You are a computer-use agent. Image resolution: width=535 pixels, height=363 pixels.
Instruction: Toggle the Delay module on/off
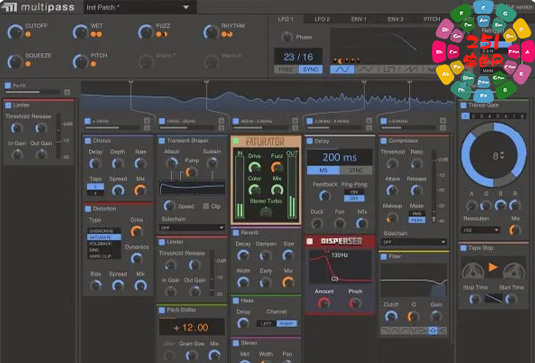coord(309,141)
